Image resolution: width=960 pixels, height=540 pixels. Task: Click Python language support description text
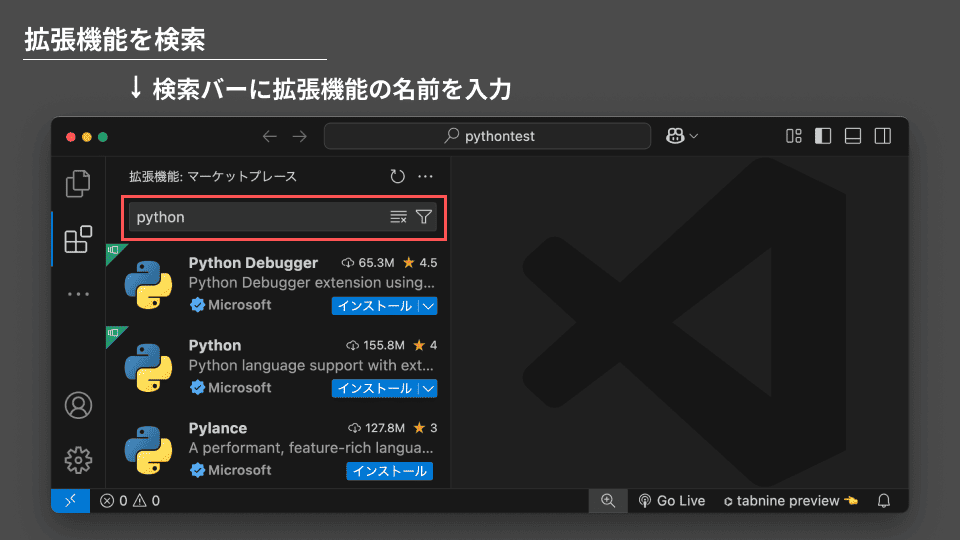click(x=311, y=366)
